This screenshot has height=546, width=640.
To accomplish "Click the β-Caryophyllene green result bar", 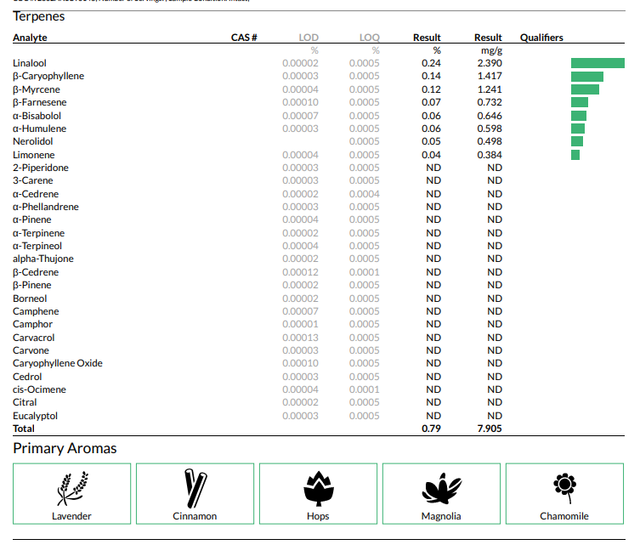I will (587, 76).
